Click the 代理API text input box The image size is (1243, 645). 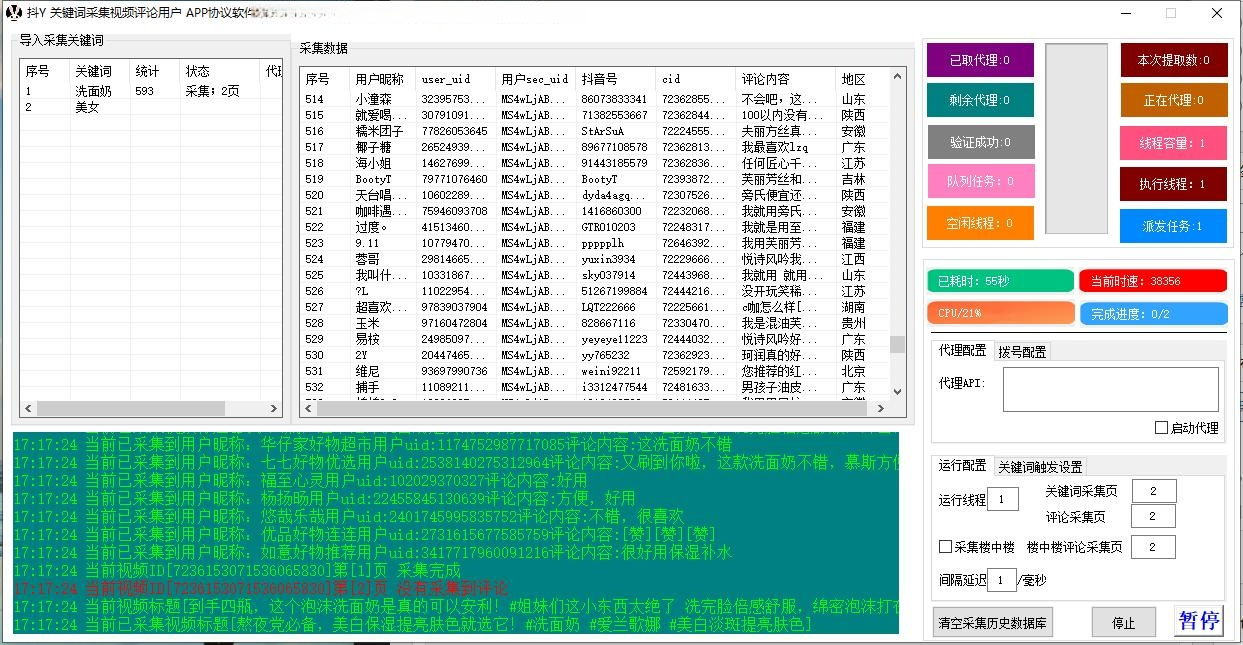[x=1110, y=389]
